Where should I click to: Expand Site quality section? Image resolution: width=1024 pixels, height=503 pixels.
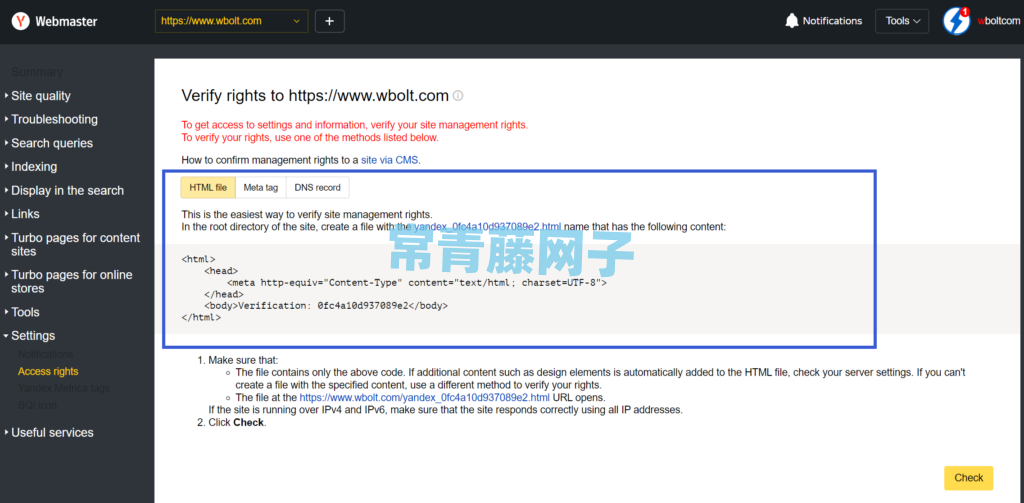pos(40,96)
